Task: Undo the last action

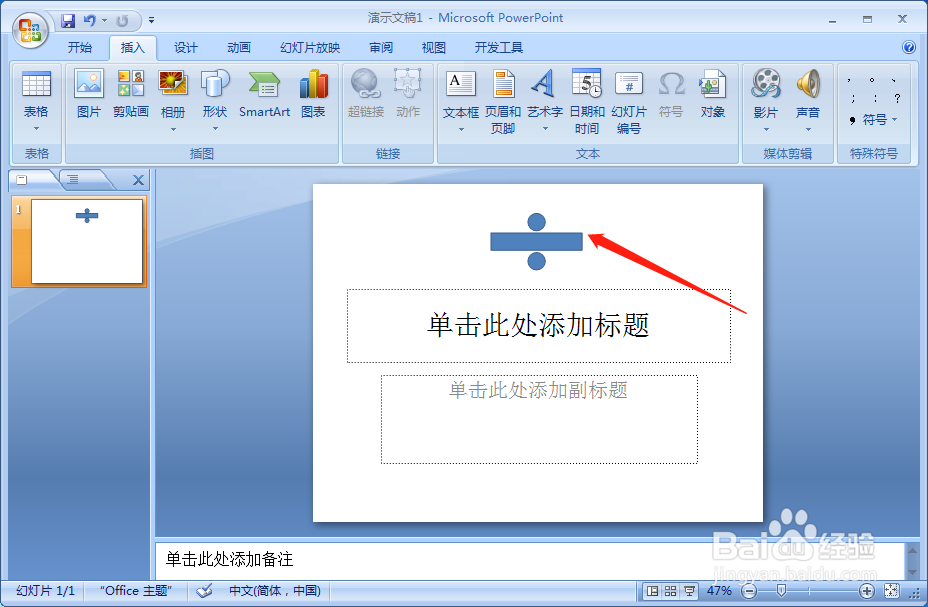Action: [90, 21]
